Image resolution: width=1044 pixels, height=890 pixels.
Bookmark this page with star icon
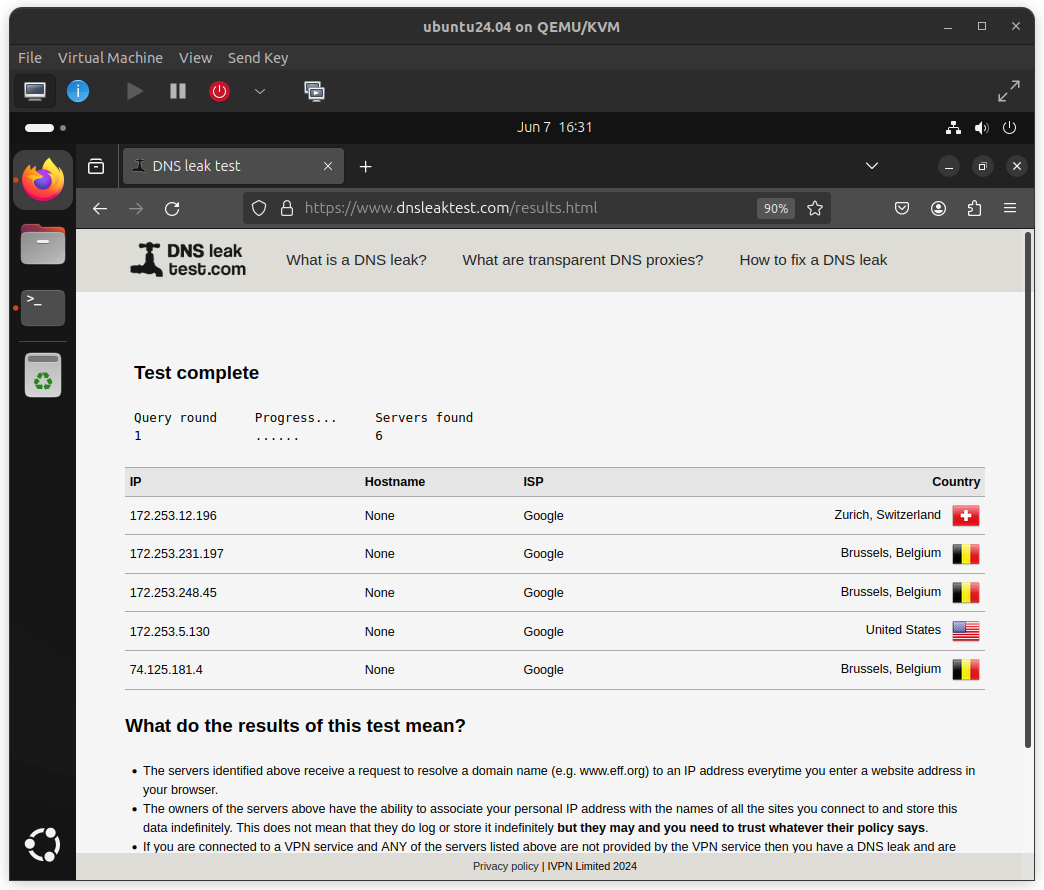tap(815, 208)
